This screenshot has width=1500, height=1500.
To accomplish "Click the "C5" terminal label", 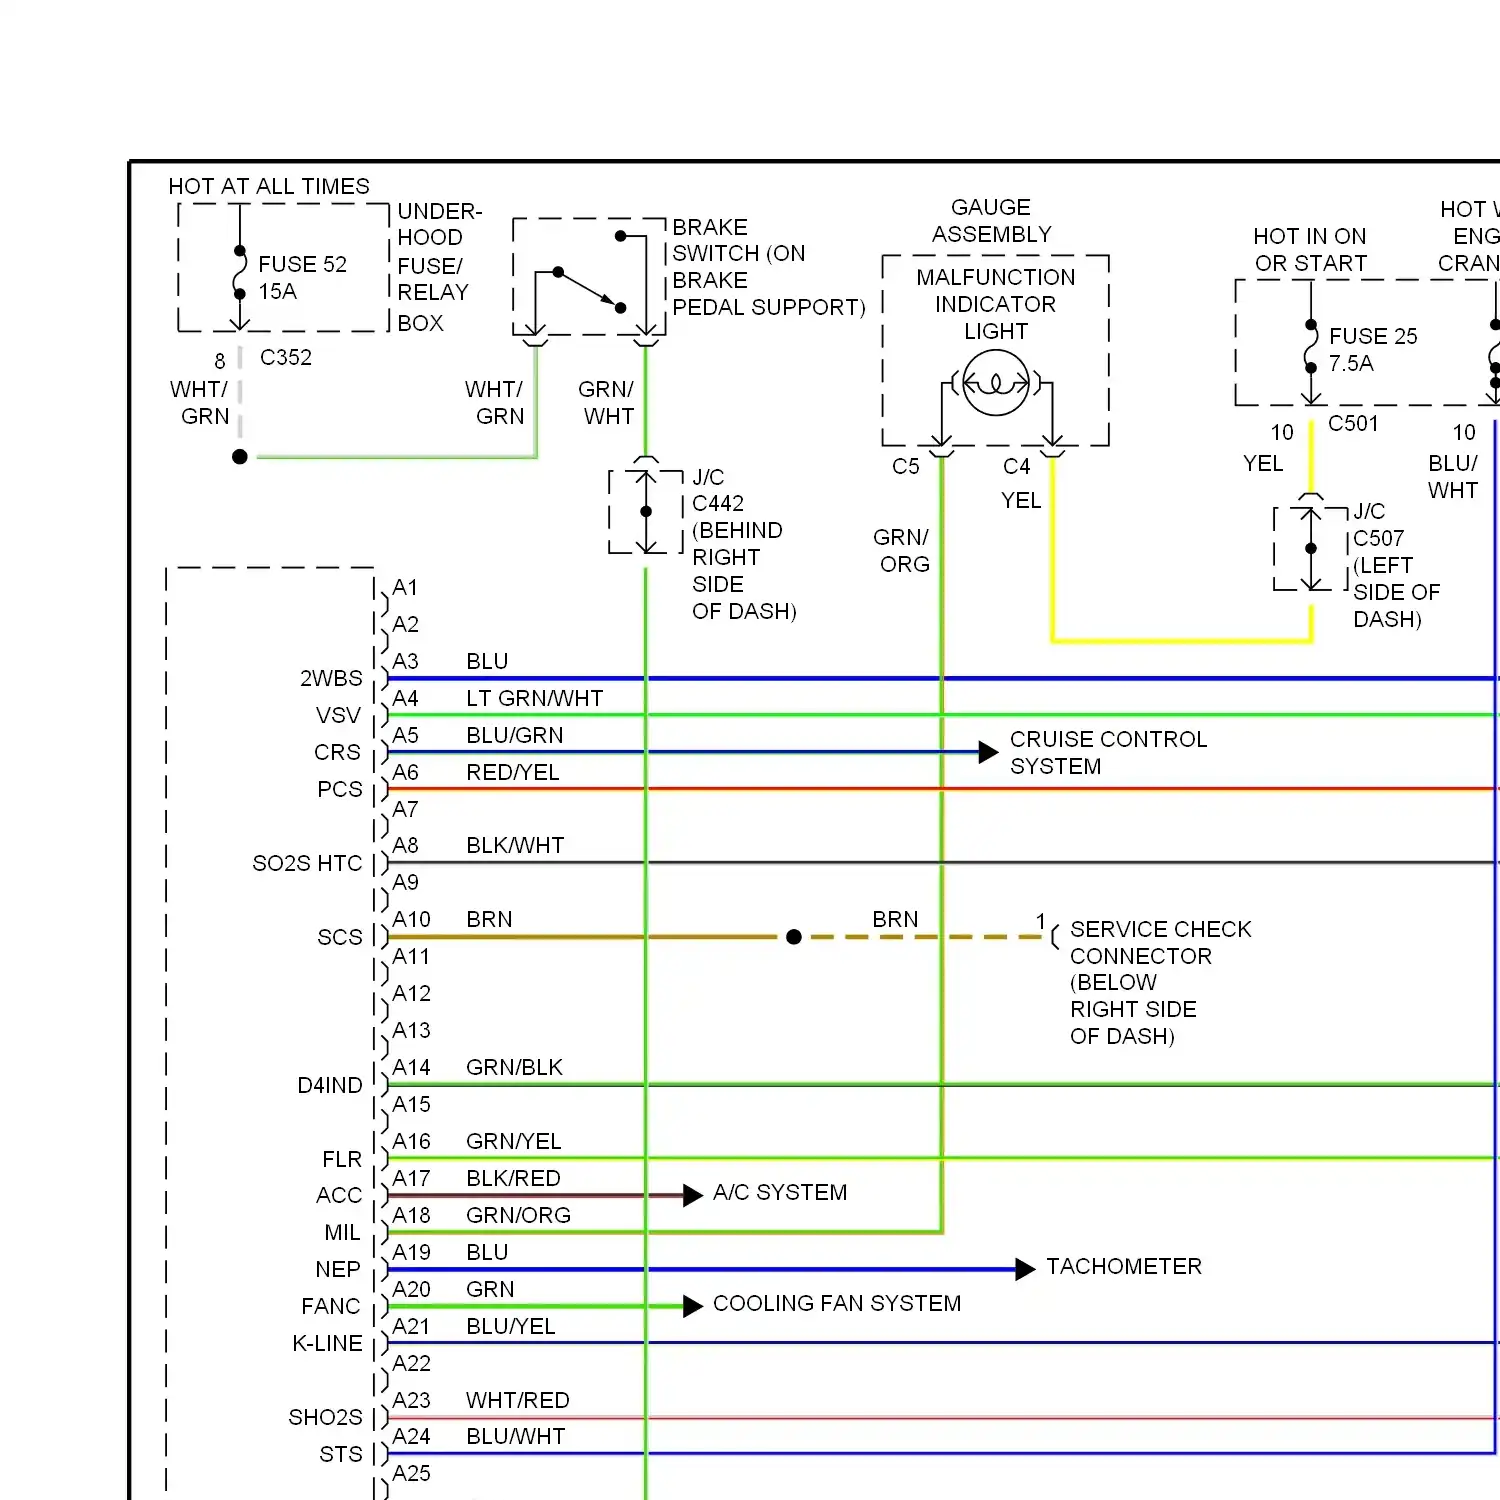I will point(906,466).
